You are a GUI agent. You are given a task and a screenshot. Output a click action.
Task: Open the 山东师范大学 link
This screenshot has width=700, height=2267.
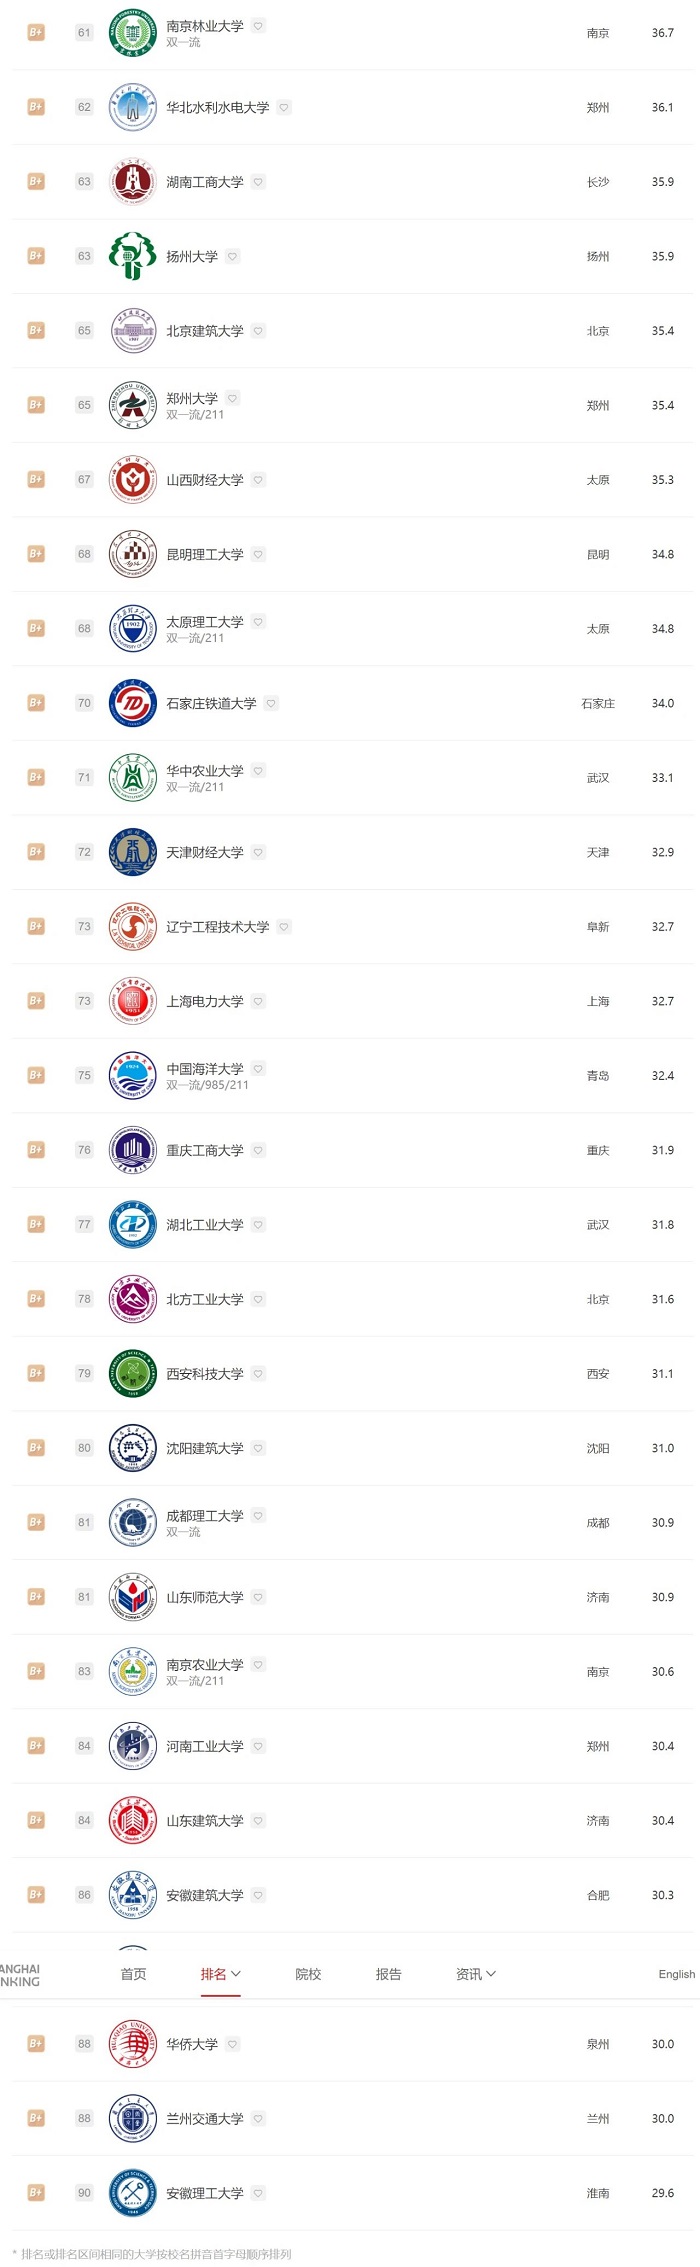tap(205, 1597)
